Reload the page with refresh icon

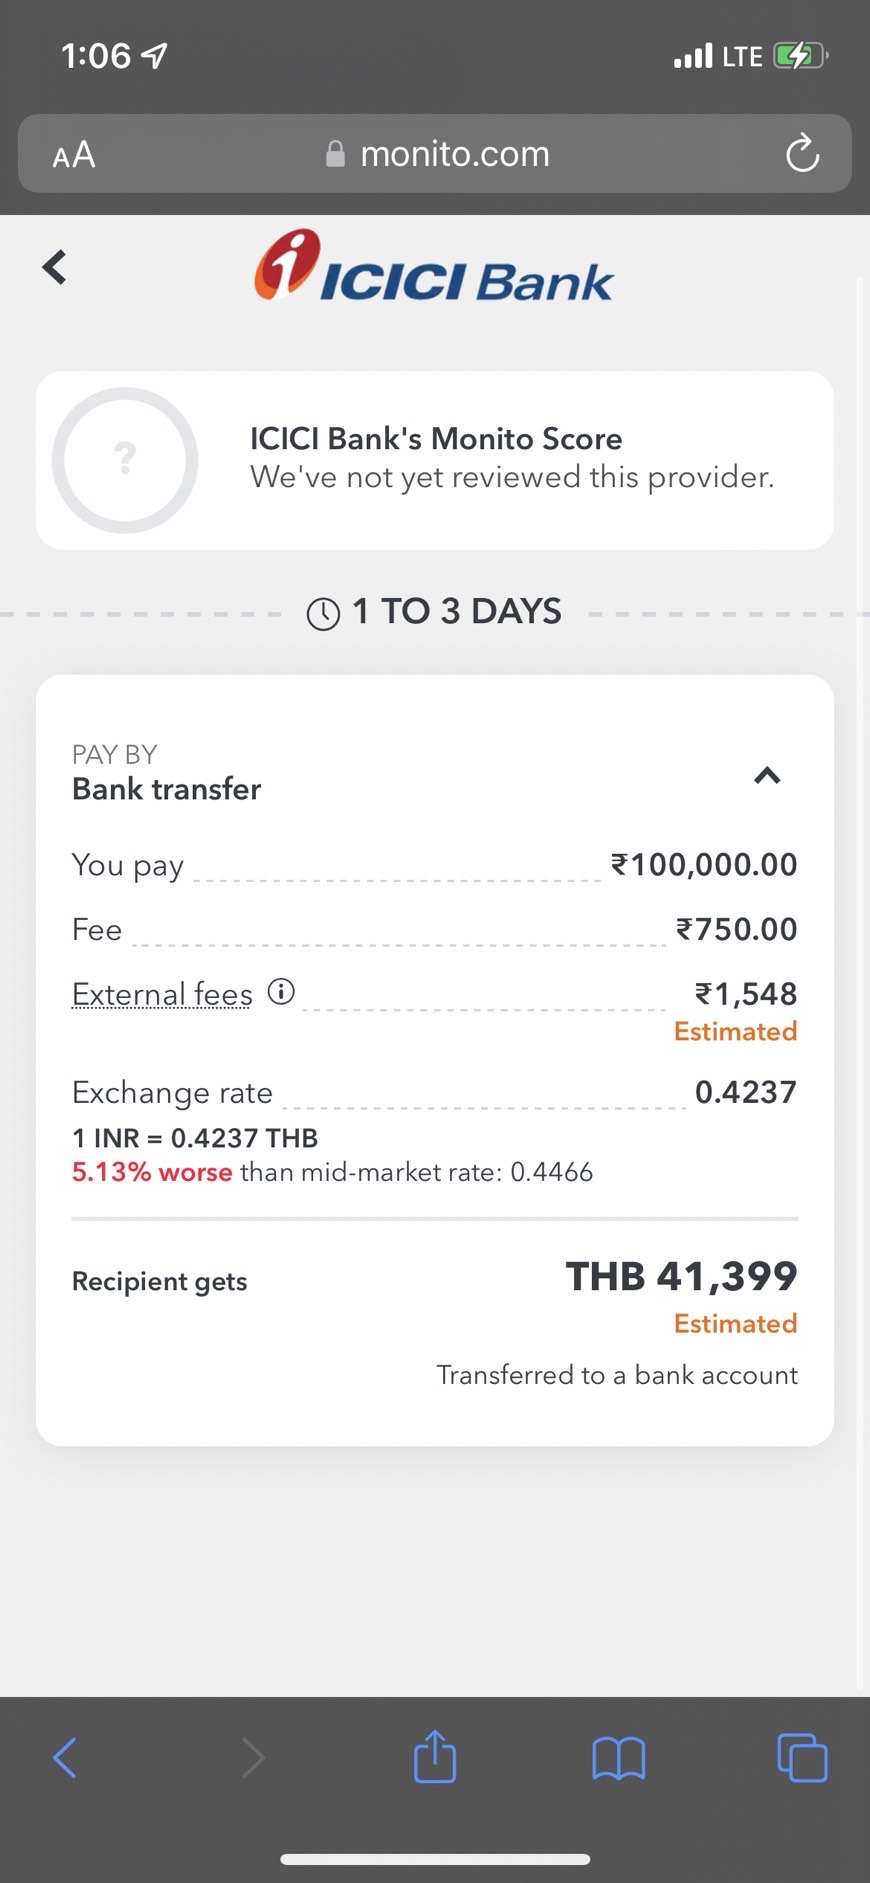click(801, 154)
